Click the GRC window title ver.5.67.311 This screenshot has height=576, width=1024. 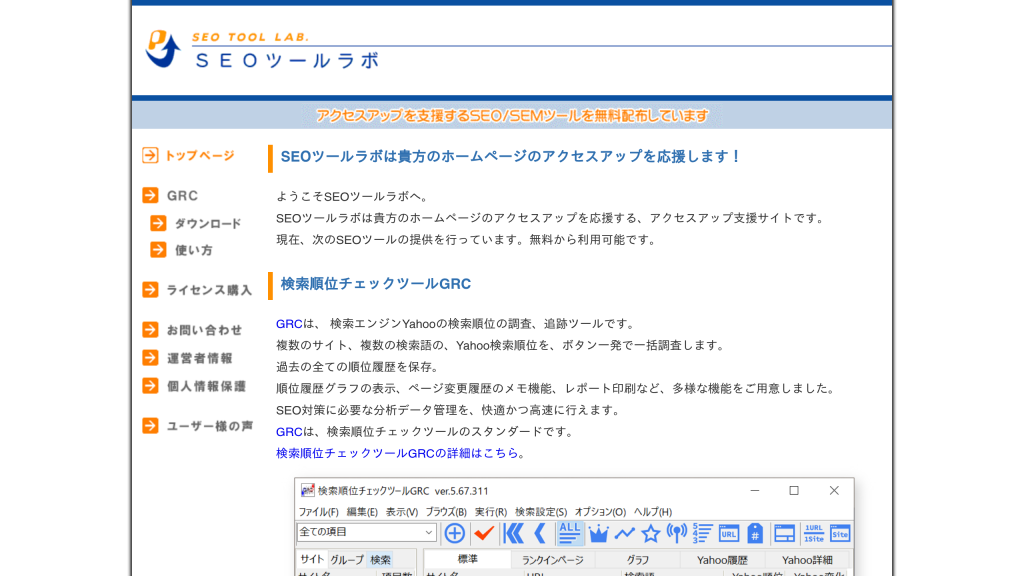click(x=402, y=491)
